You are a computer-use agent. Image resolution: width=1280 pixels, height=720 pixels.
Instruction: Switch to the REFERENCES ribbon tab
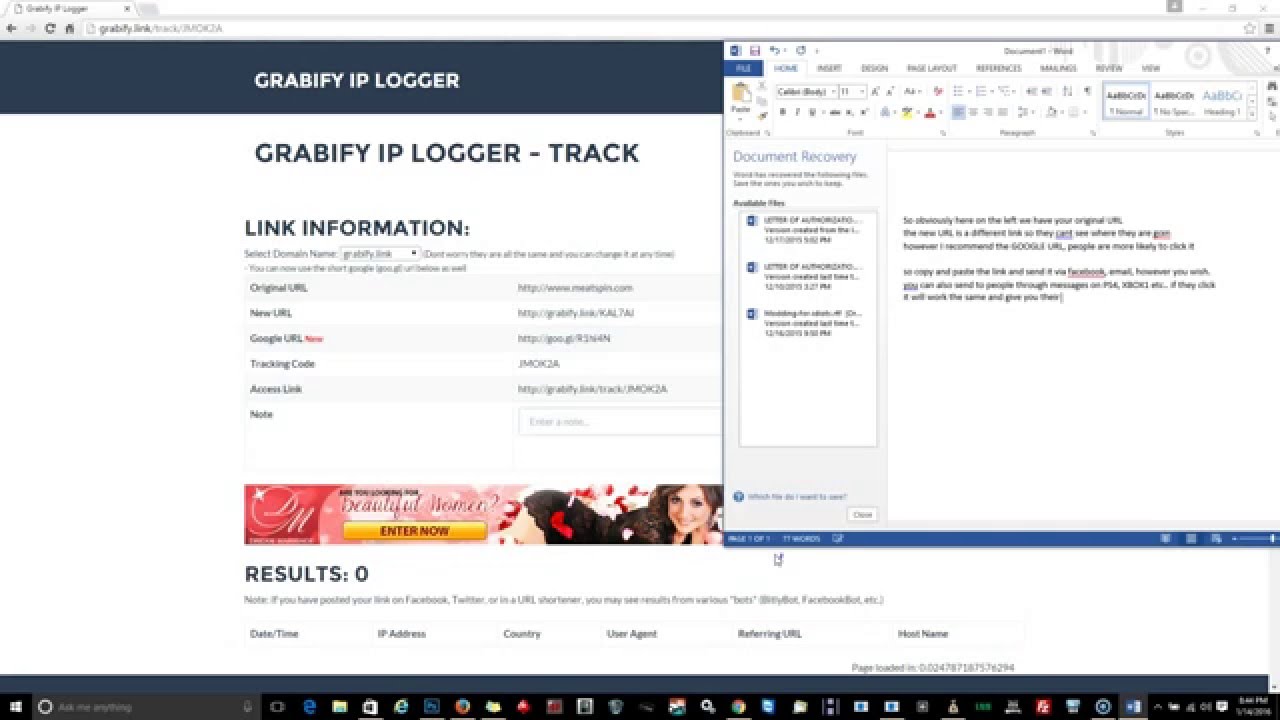pos(998,68)
